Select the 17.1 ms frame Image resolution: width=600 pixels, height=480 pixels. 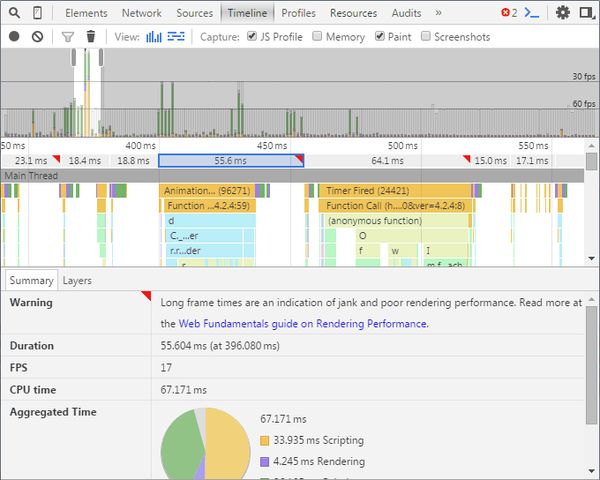pos(532,161)
